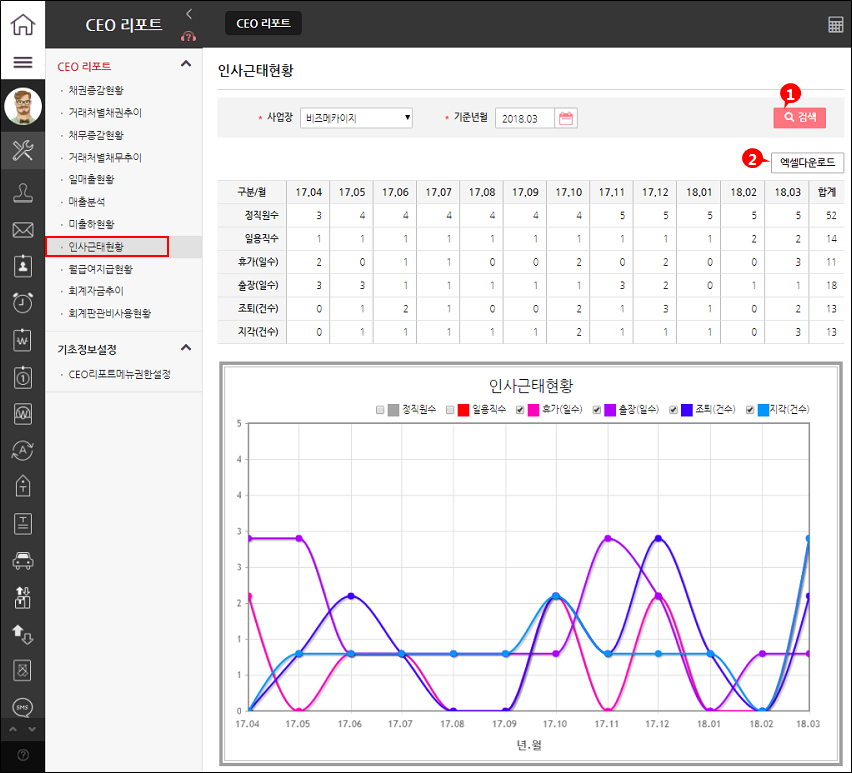Enable the 정직원수 series checkbox
The width and height of the screenshot is (852, 773).
[380, 410]
